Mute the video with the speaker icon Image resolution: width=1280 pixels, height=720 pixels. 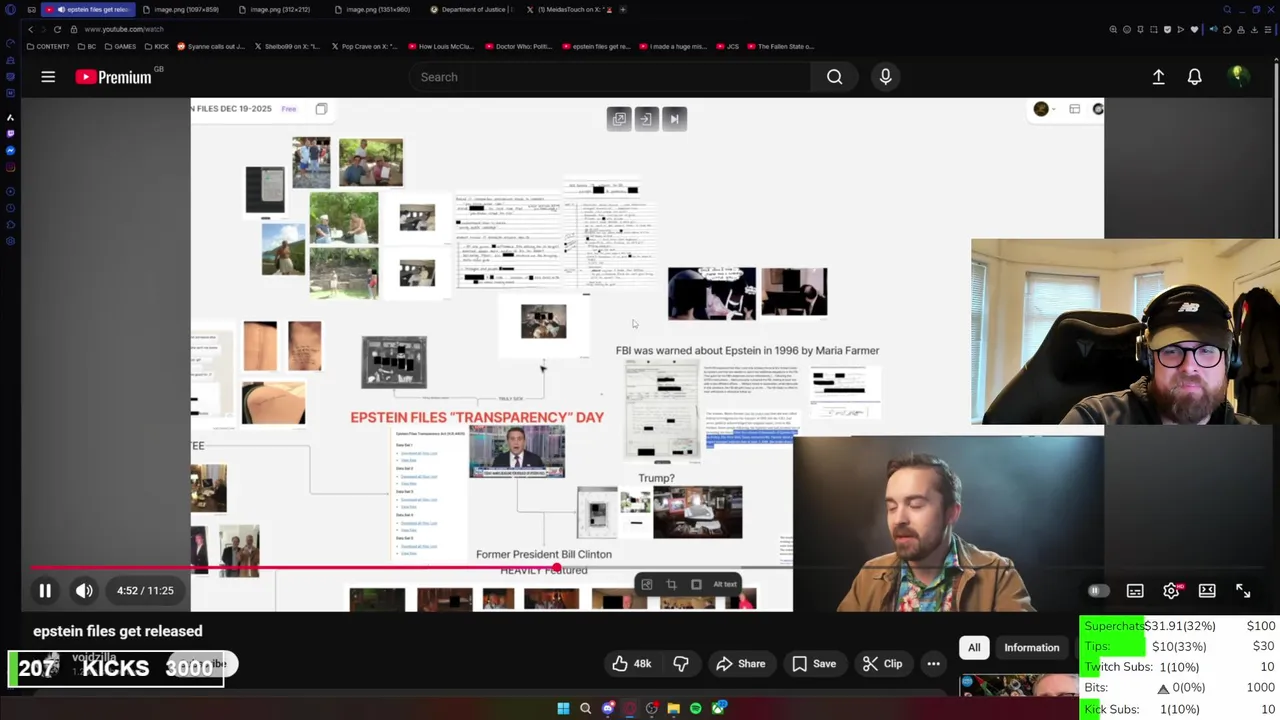tap(84, 591)
